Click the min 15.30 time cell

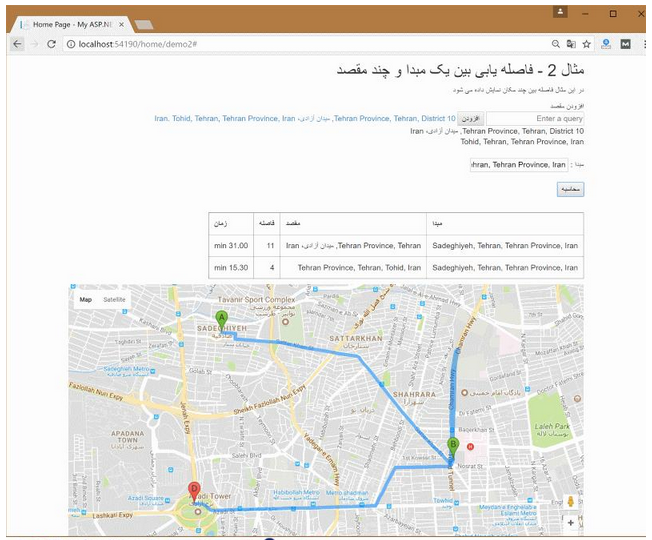pos(231,268)
